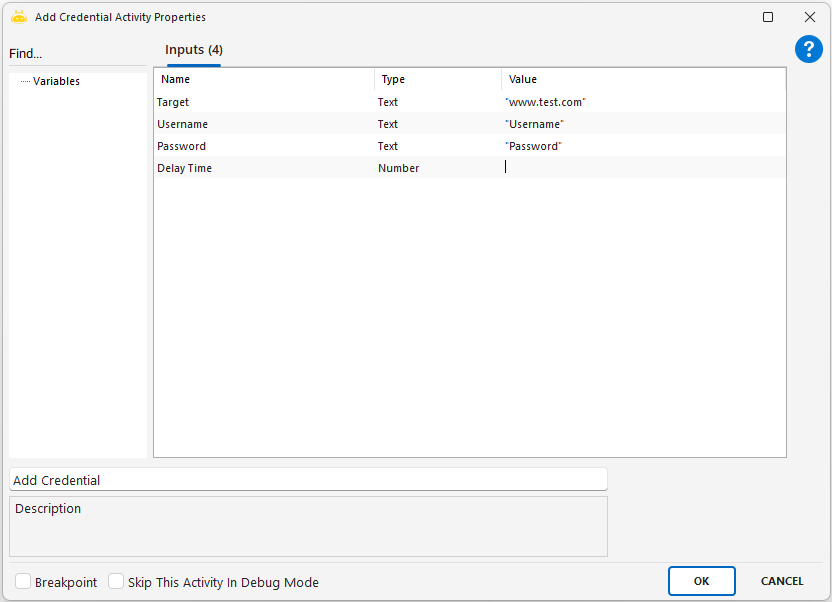Viewport: 832px width, 602px height.
Task: Edit the Username value cell
Action: click(642, 124)
